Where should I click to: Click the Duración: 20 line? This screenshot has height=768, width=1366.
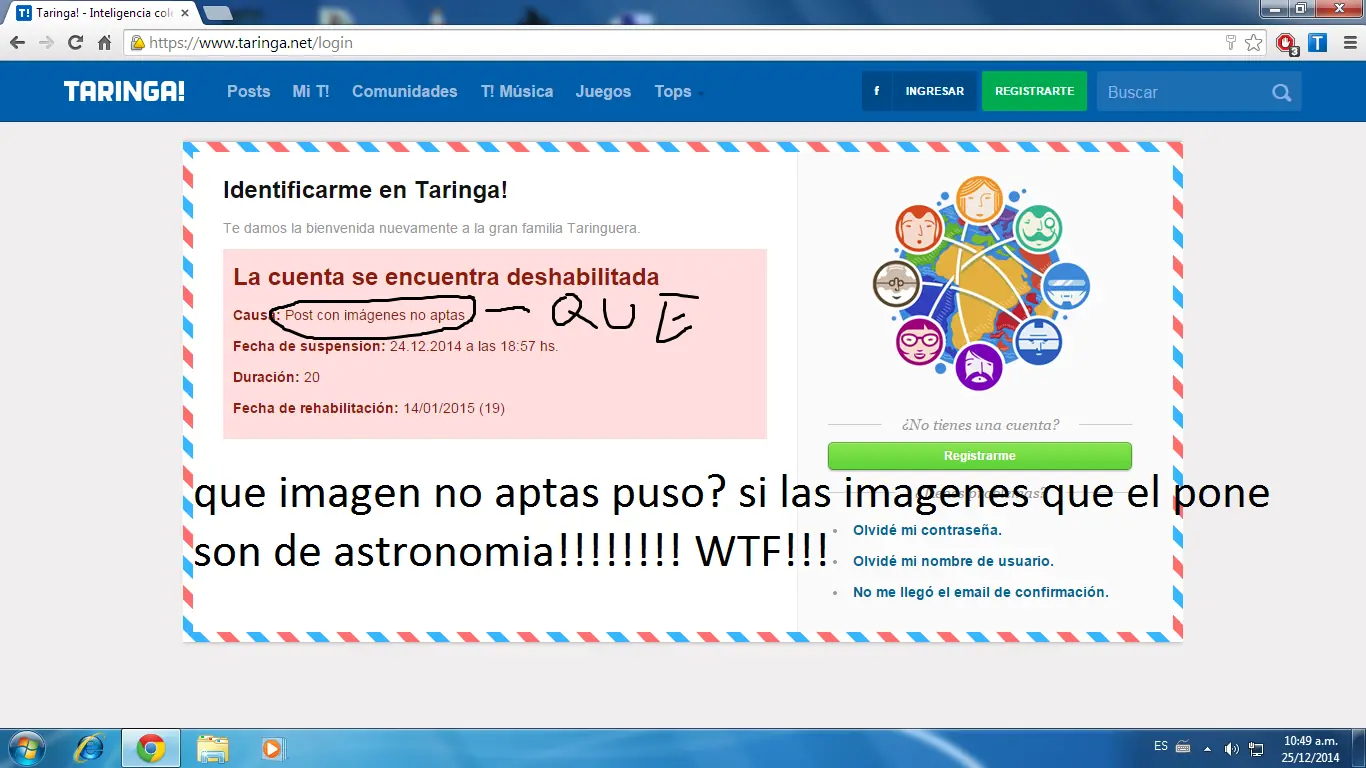click(276, 377)
